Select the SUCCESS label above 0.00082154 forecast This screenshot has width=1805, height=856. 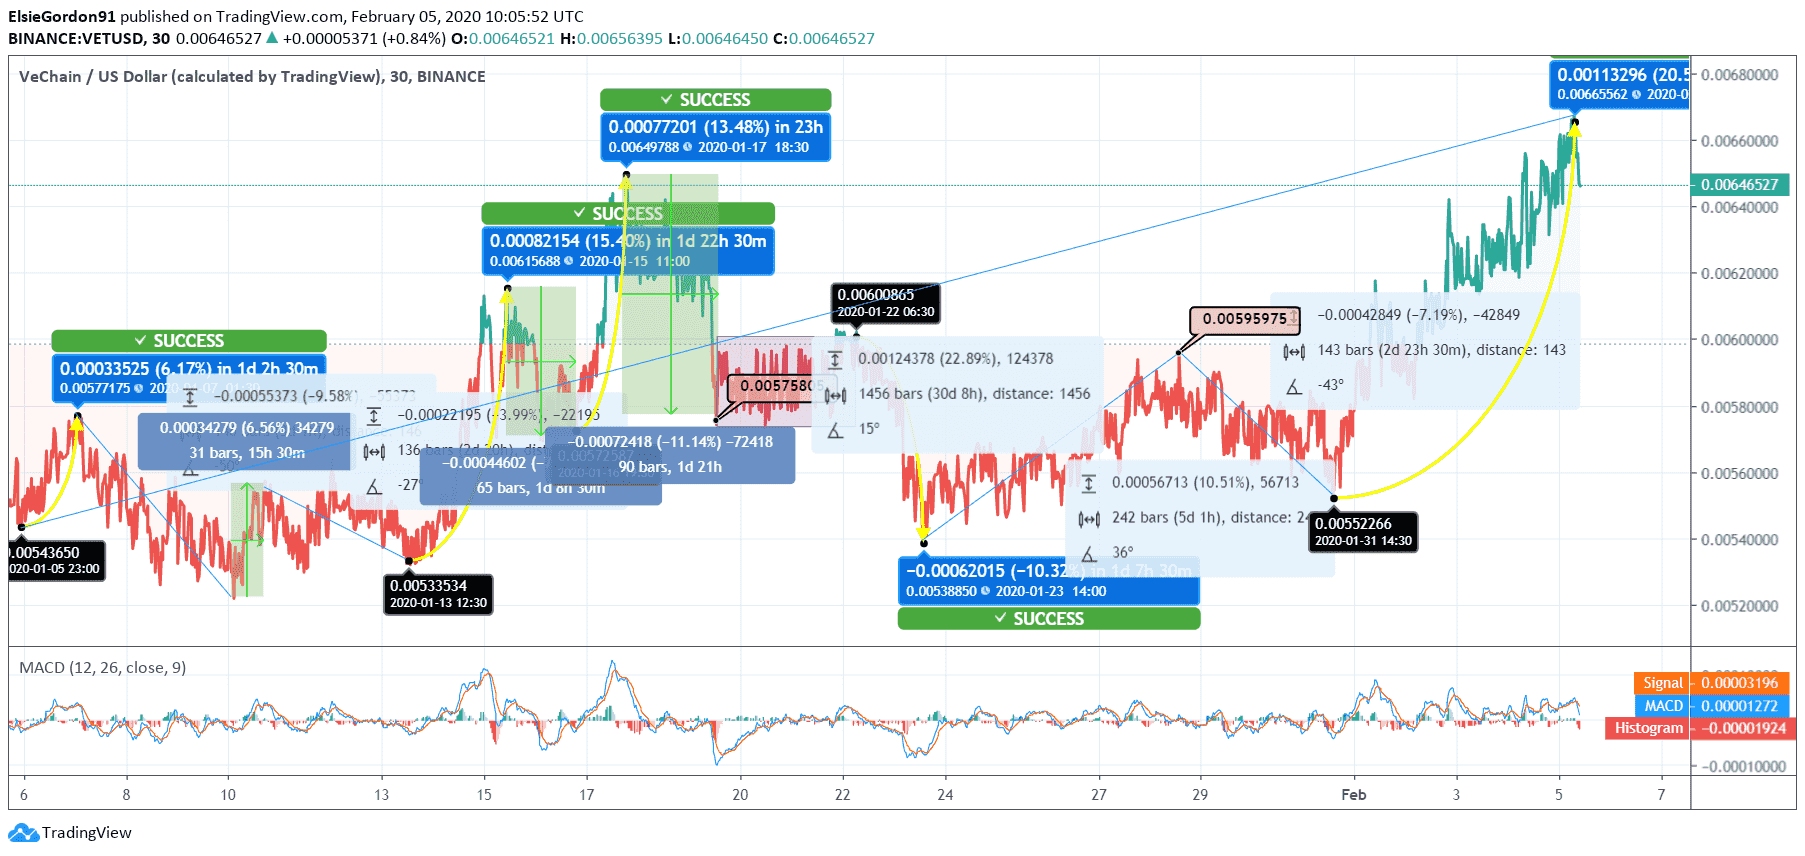point(628,213)
